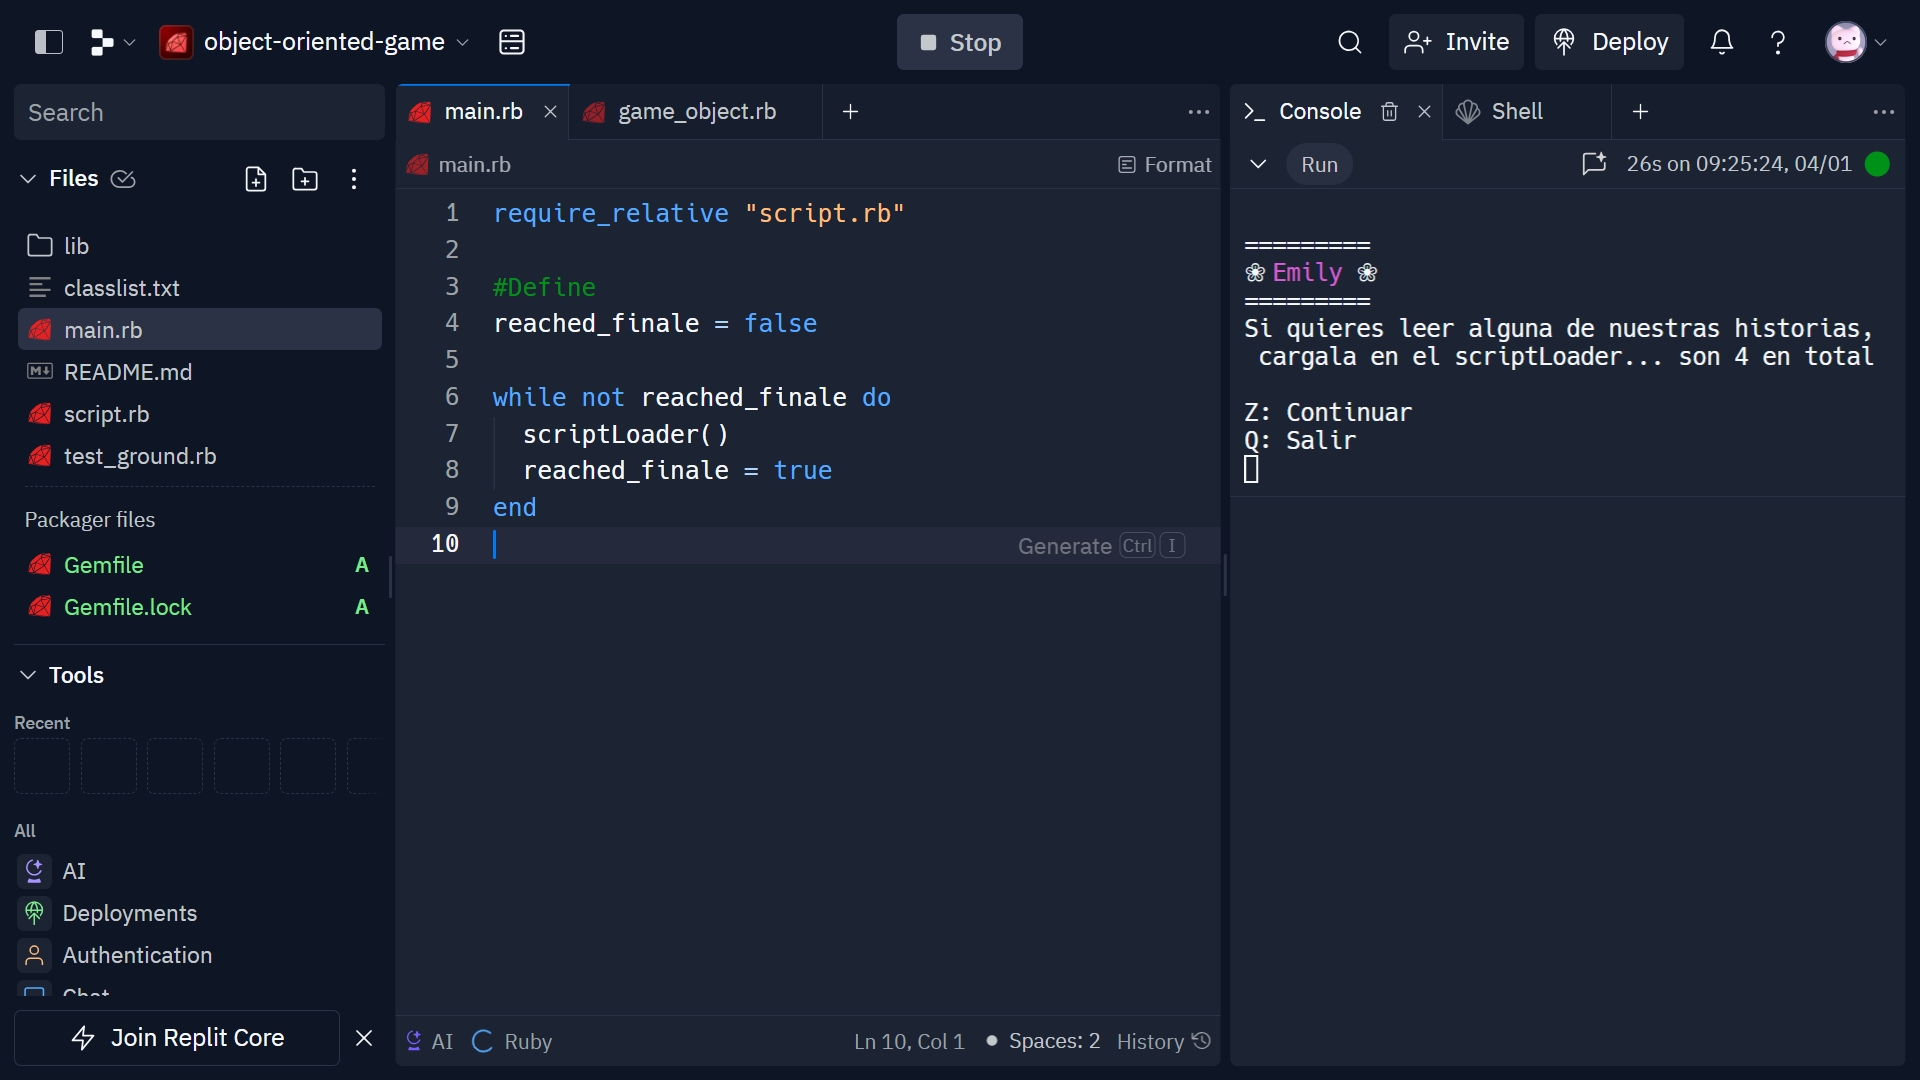Click on the word scriptLoader in line 7
1920x1080 pixels.
pyautogui.click(x=610, y=434)
